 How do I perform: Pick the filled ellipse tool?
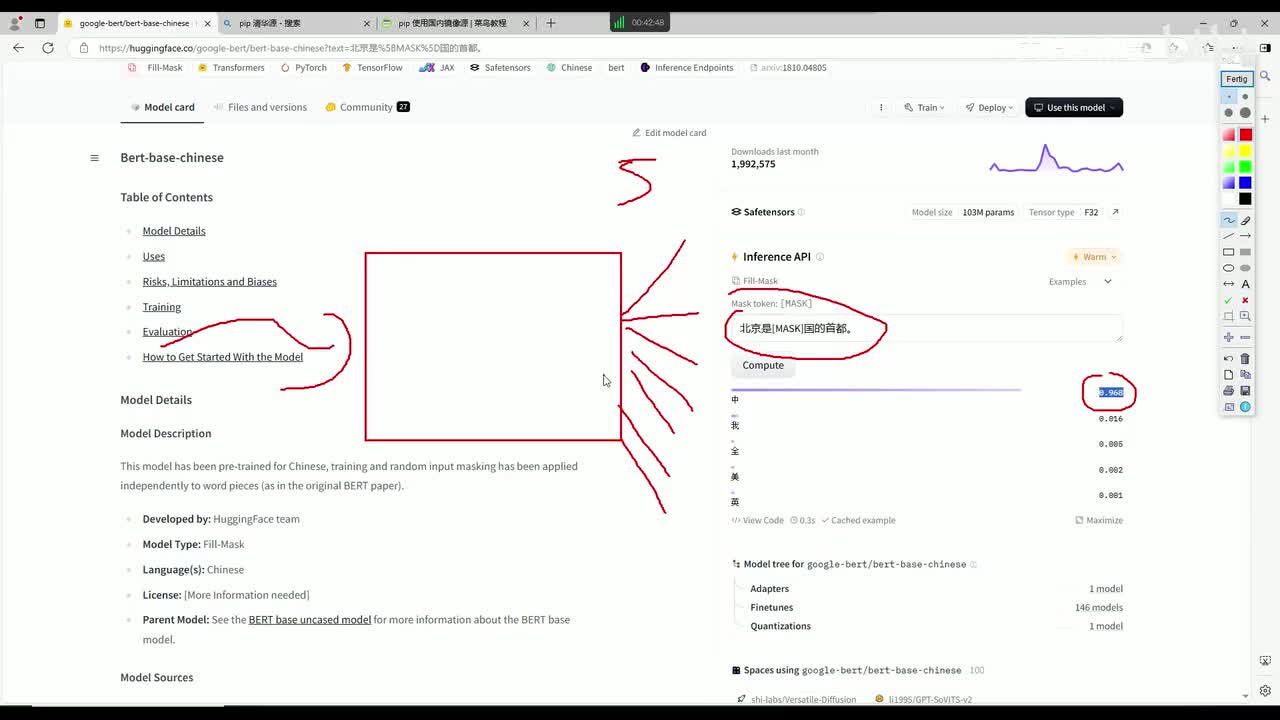pyautogui.click(x=1245, y=268)
